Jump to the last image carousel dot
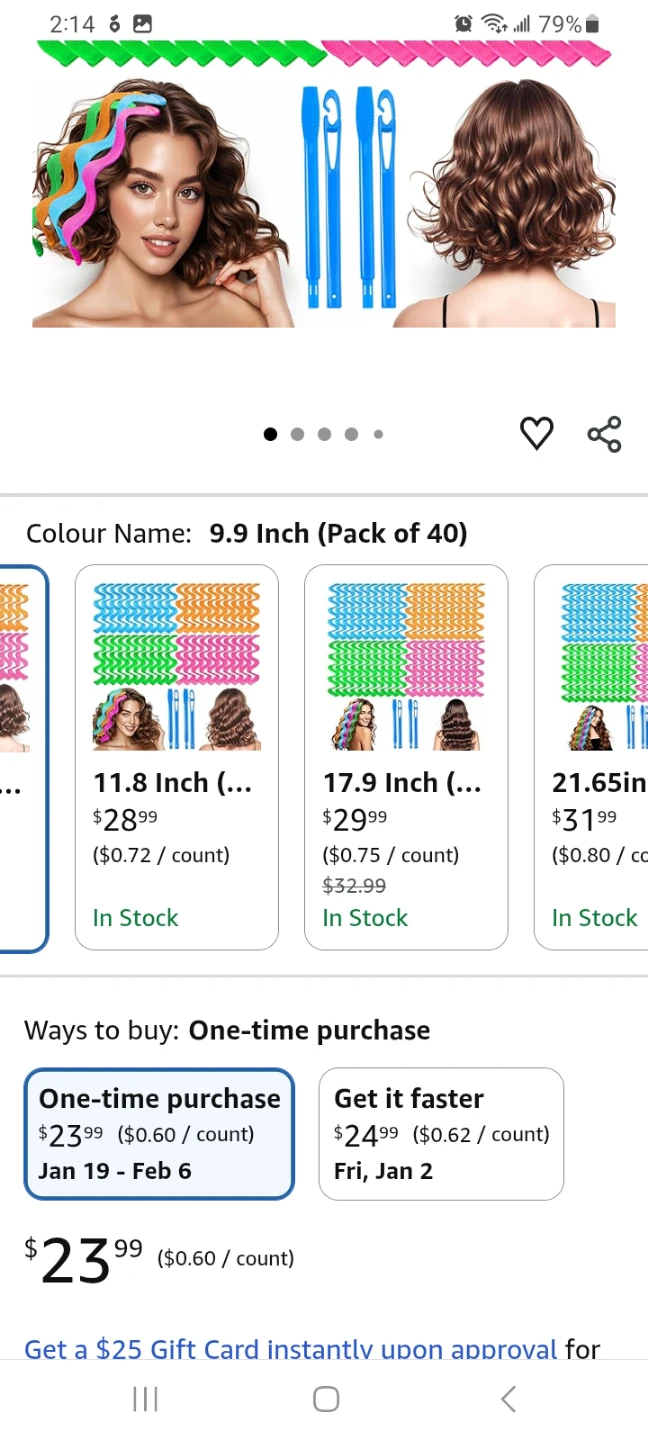Viewport: 648px width, 1440px height. [x=378, y=434]
